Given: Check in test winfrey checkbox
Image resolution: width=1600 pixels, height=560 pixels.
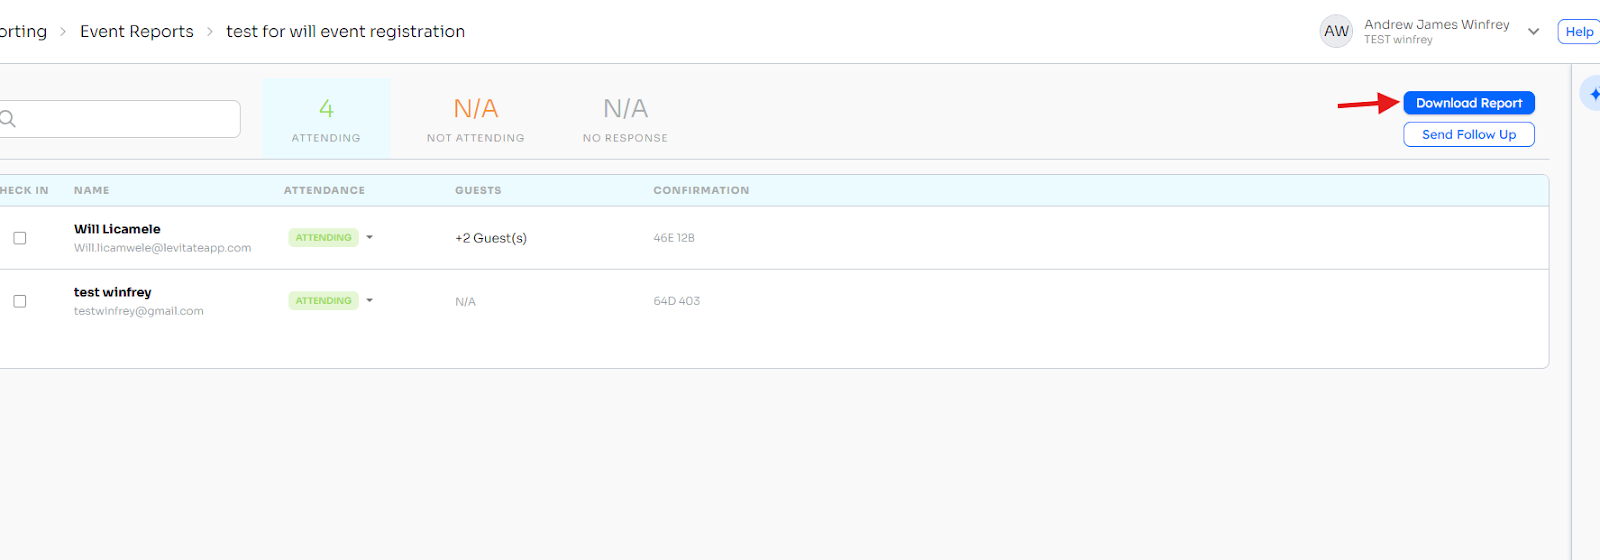Looking at the screenshot, I should pos(19,301).
